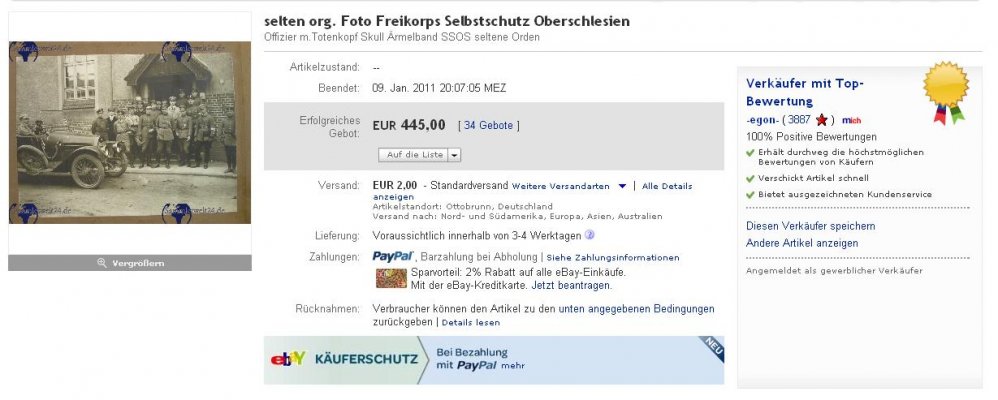Screen dimensions: 998x400
Task: Open the dropdown arrow next to Auf die Liste
Action: click(454, 155)
